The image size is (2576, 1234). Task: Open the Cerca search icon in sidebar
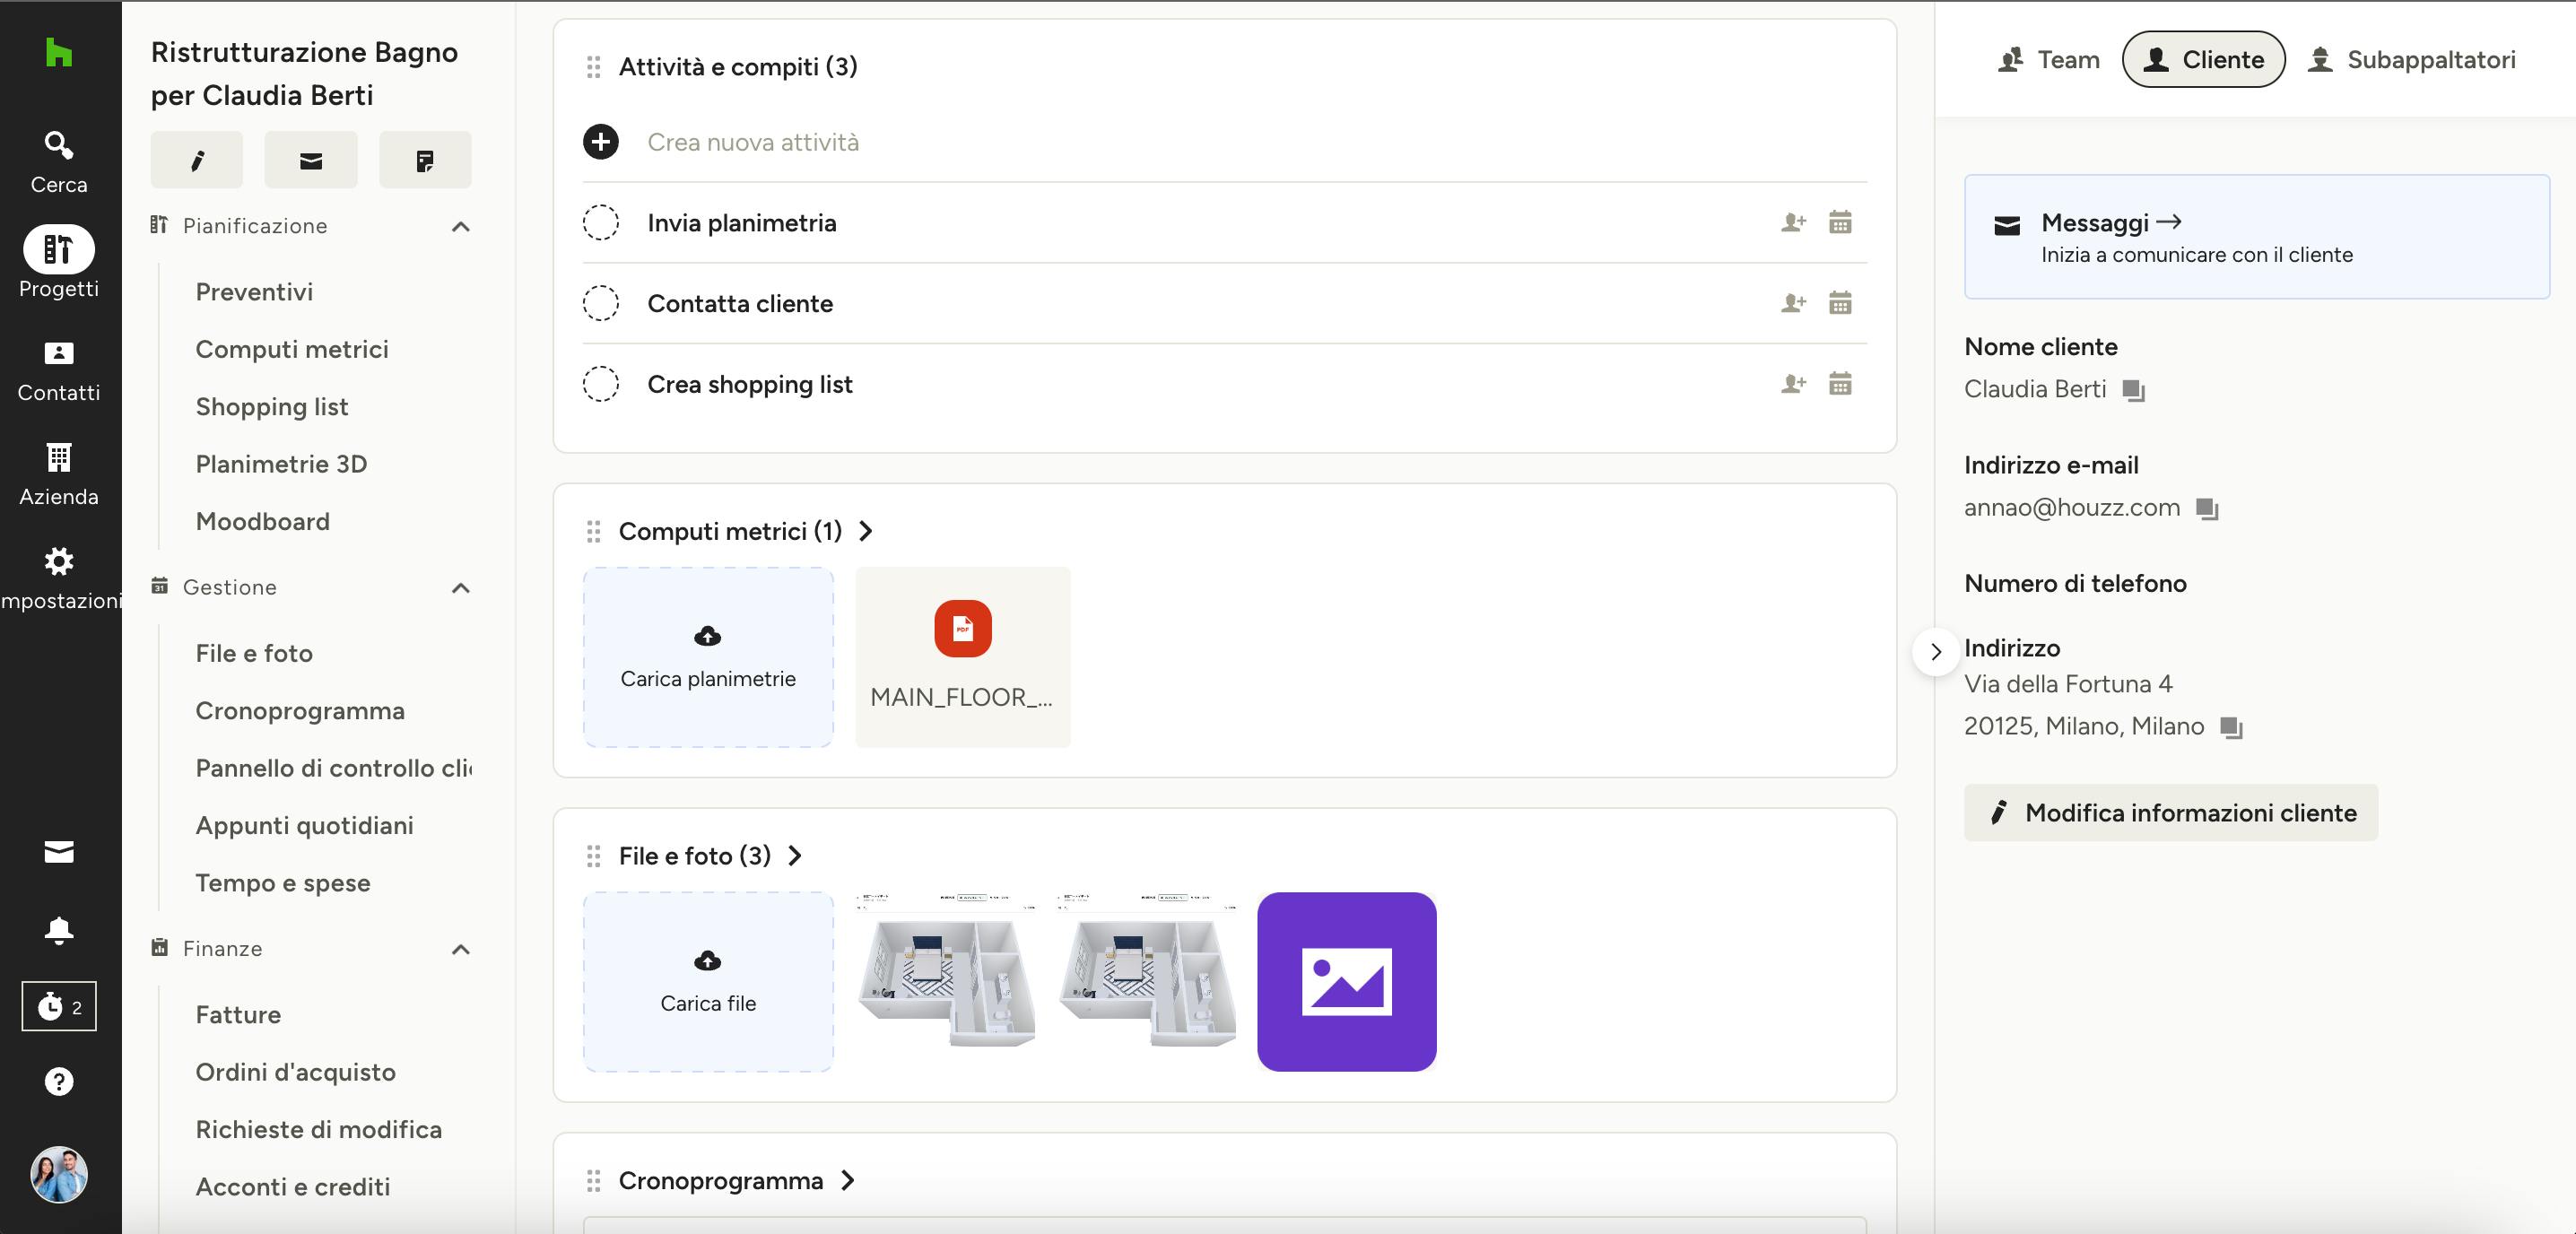coord(58,146)
